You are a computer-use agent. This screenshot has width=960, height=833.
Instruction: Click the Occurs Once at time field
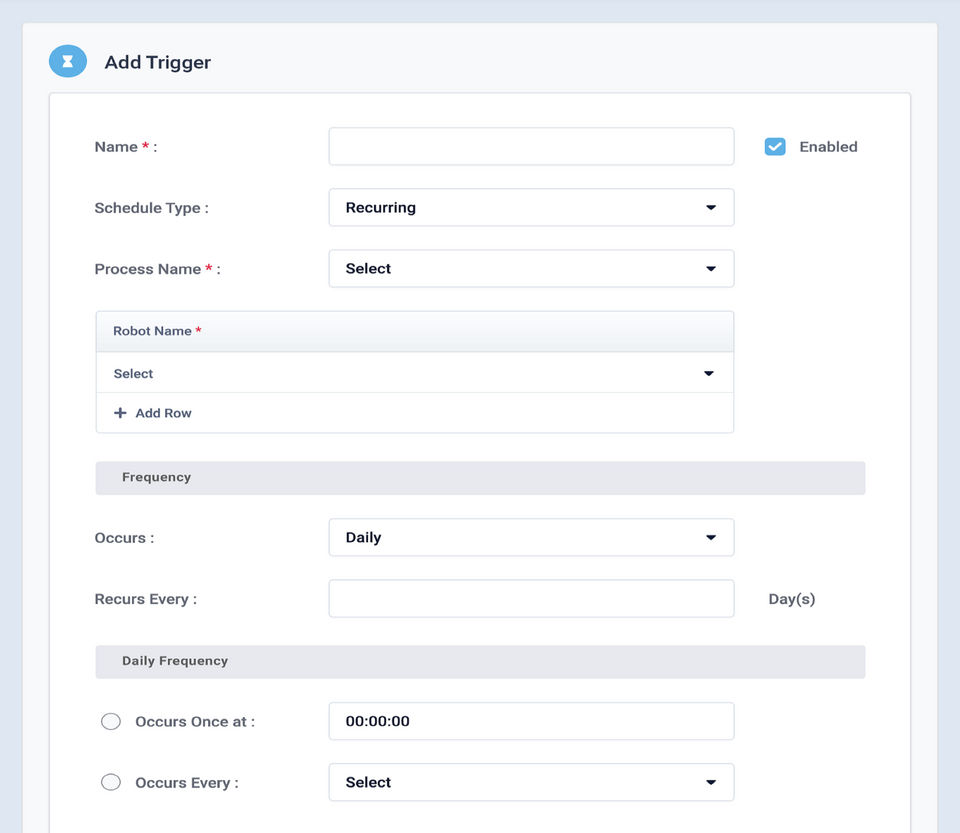coord(531,722)
